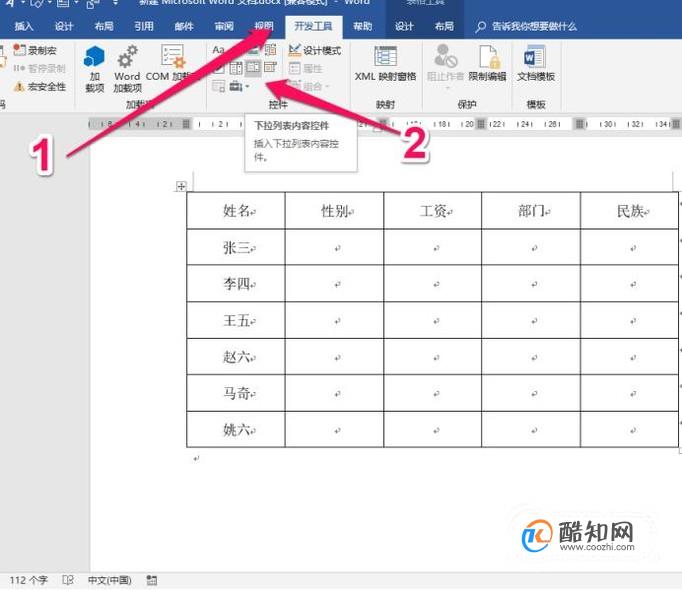682x590 pixels.
Task: Insert combo box content control
Action: tap(236, 68)
